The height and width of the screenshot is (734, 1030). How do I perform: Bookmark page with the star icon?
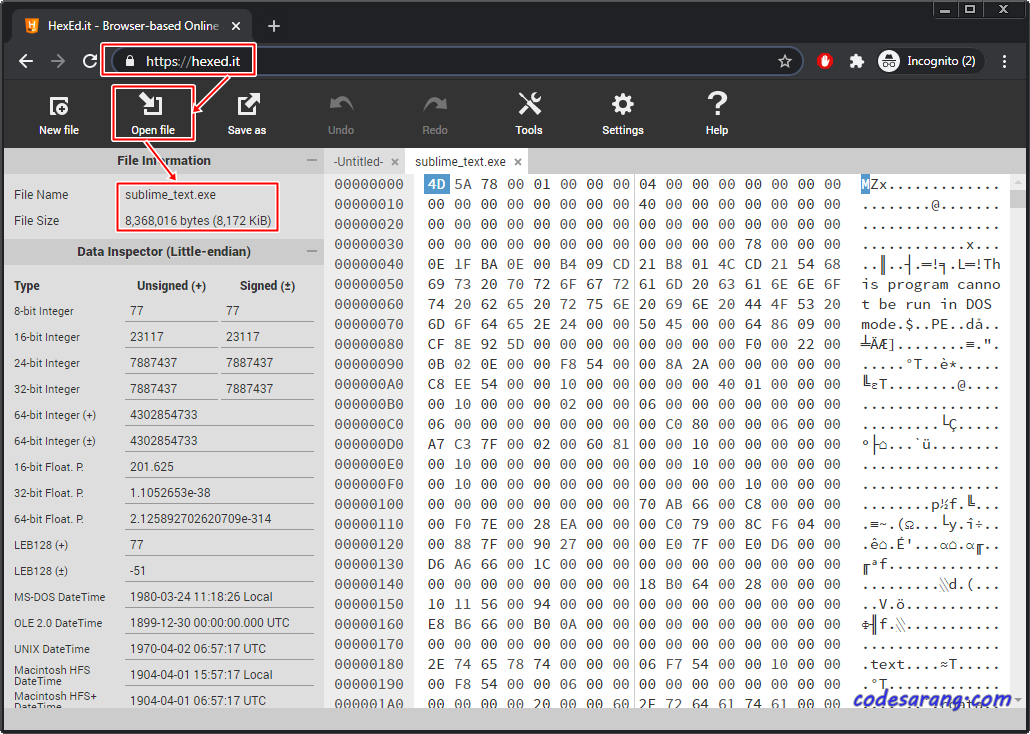click(x=785, y=61)
